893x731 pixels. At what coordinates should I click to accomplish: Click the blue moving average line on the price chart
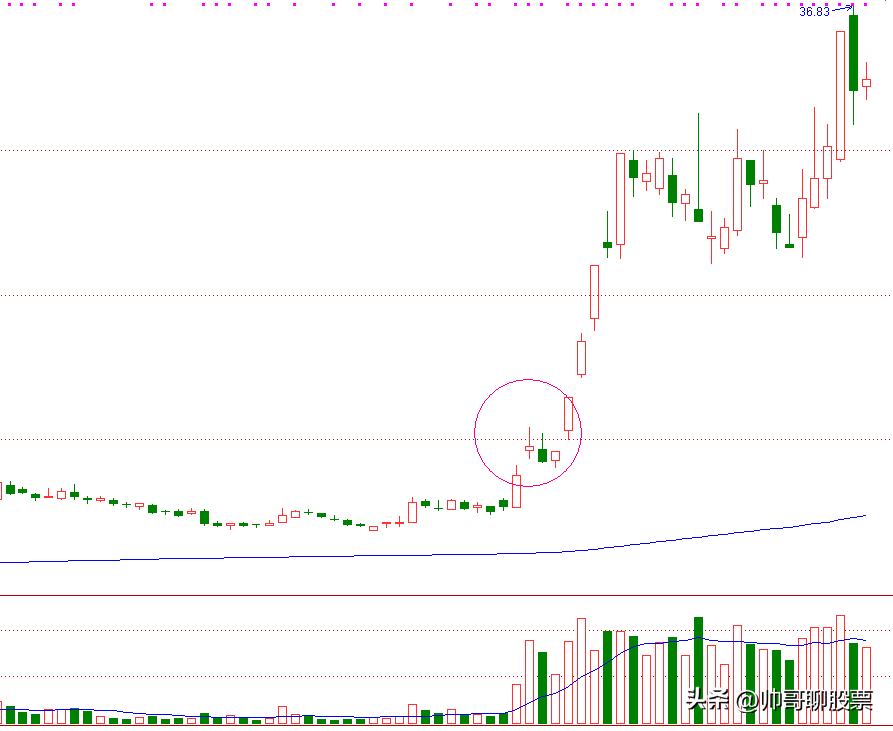433,554
